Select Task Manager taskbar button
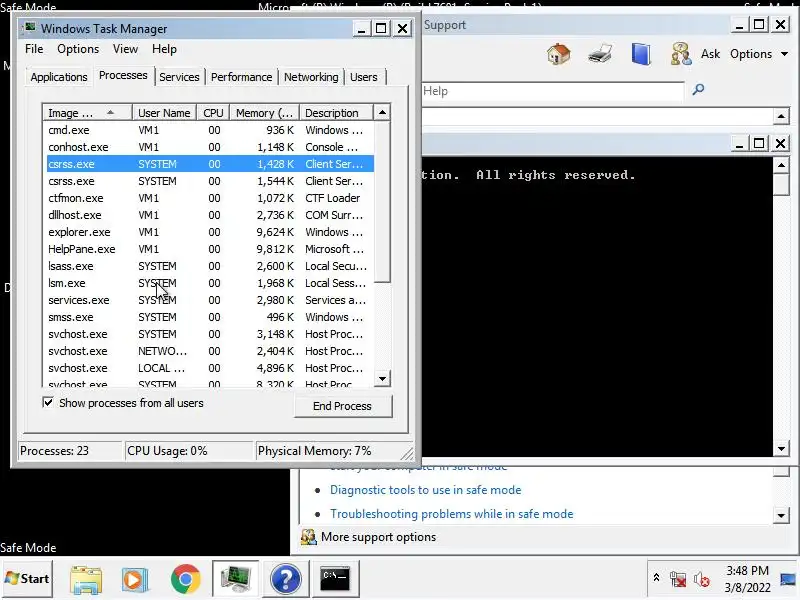The height and width of the screenshot is (600, 800). (x=235, y=579)
